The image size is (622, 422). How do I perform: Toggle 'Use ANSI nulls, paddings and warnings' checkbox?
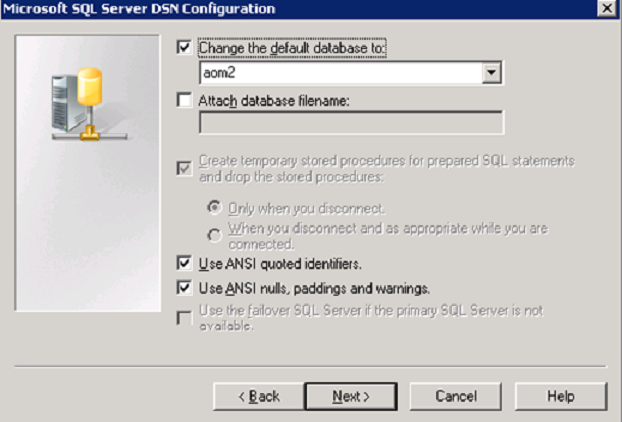coord(184,288)
